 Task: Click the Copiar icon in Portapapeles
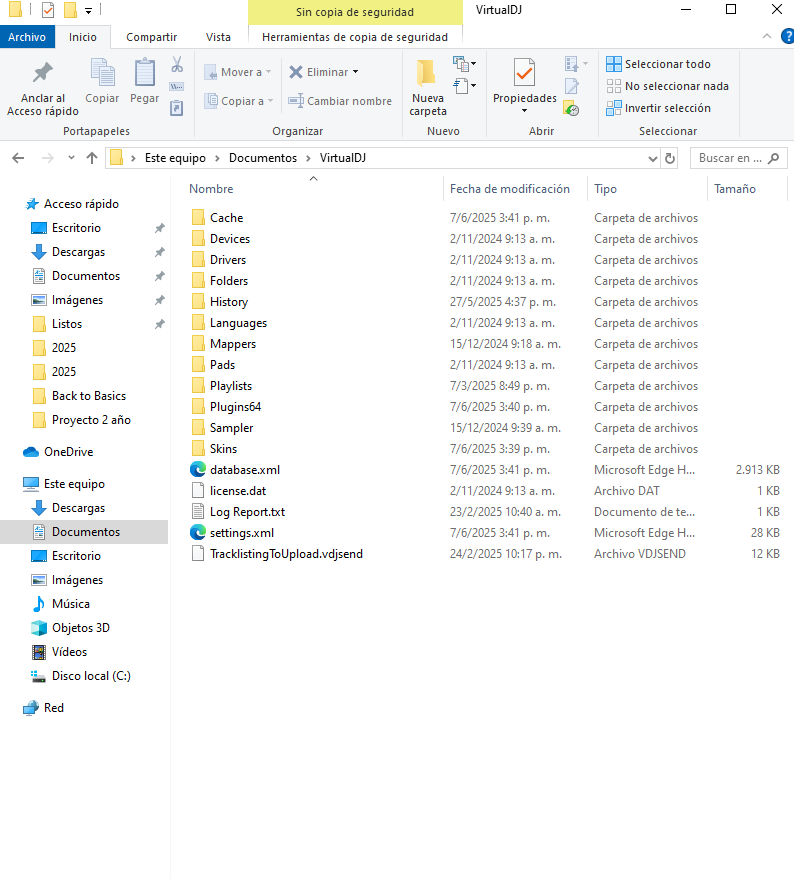(x=102, y=73)
